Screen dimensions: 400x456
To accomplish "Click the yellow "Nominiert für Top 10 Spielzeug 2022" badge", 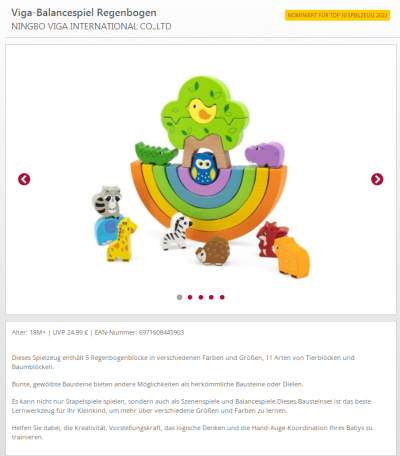I will [x=337, y=15].
